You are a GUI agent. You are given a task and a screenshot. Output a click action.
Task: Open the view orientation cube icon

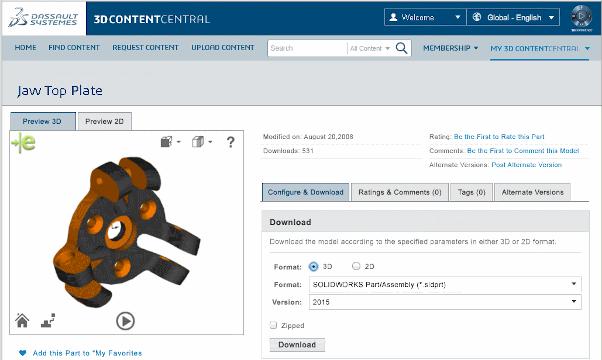[x=198, y=142]
